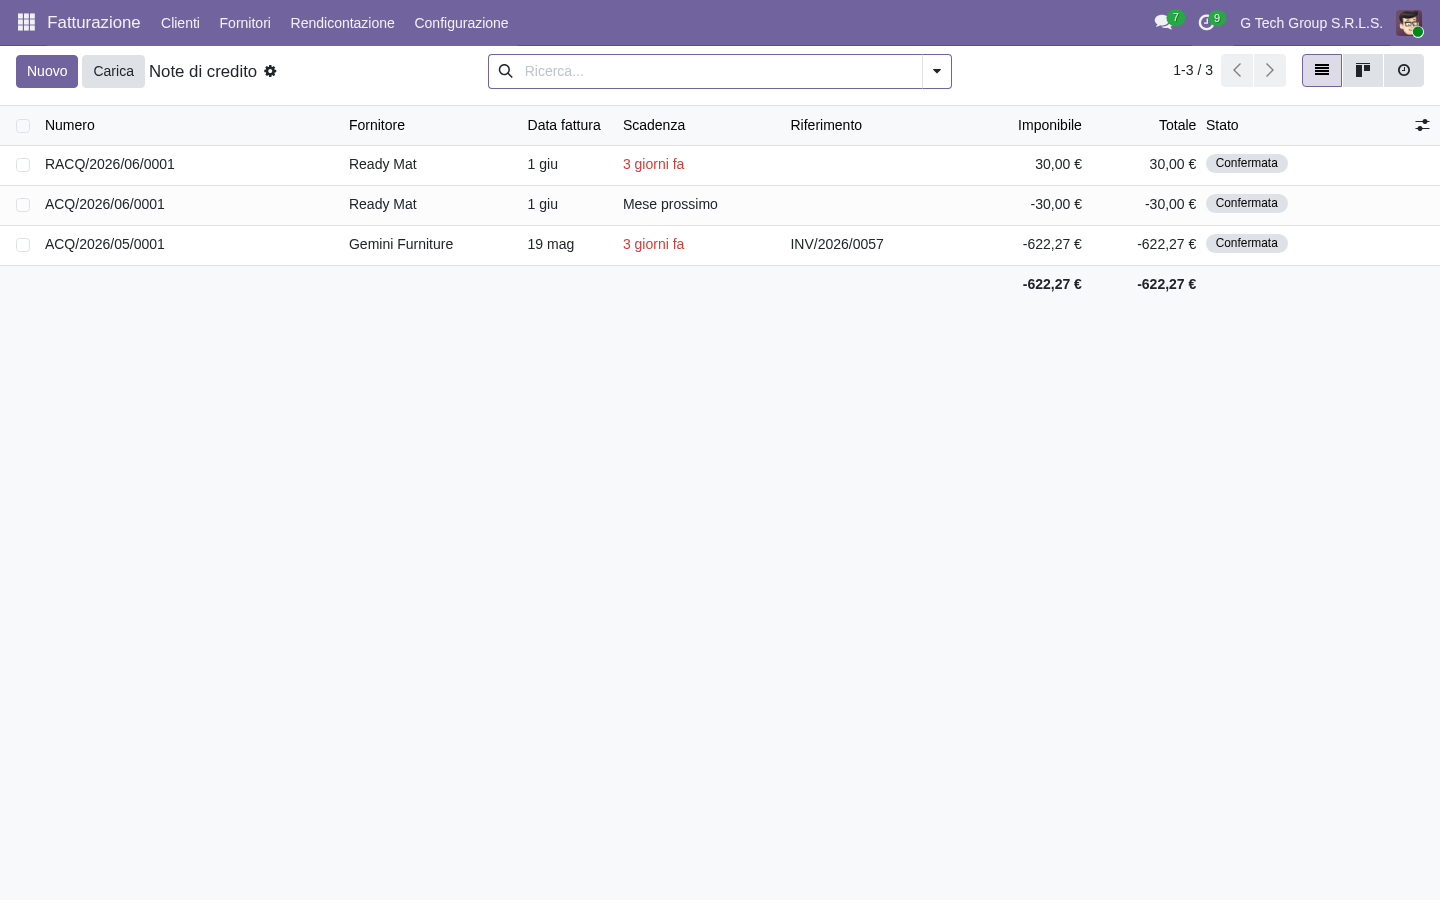
Task: Select all rows with header checkbox
Action: click(23, 126)
